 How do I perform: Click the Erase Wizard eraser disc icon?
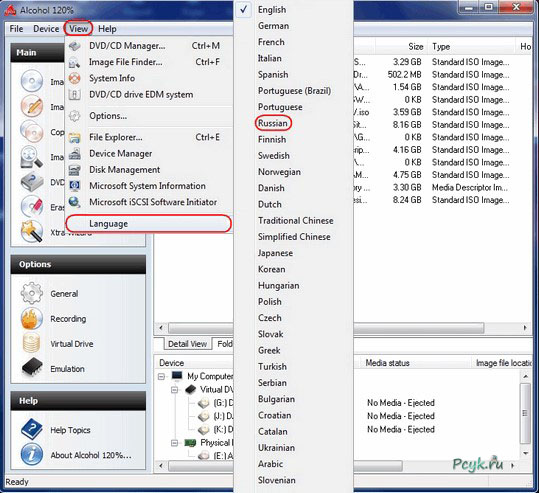(32, 206)
